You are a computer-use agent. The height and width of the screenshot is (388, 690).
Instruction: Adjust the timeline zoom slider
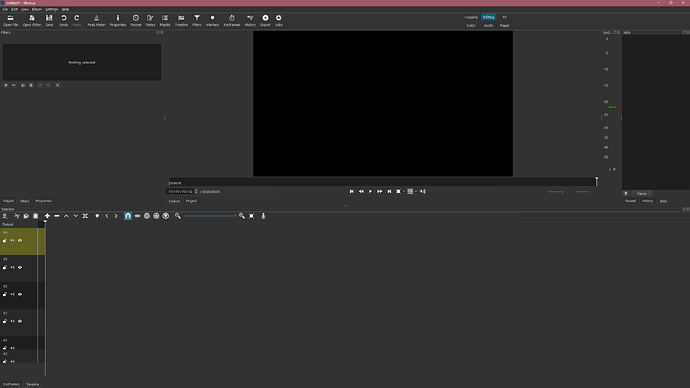tap(210, 216)
